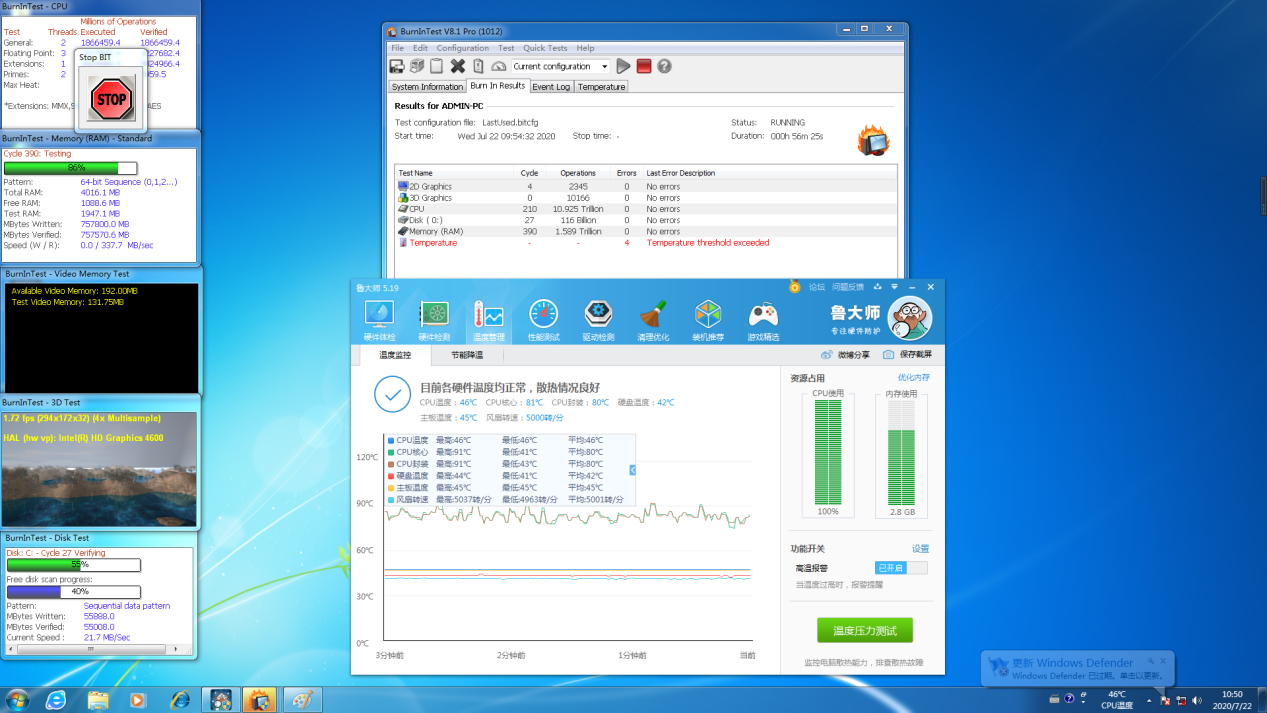Click the 优化内存 link

tap(913, 378)
